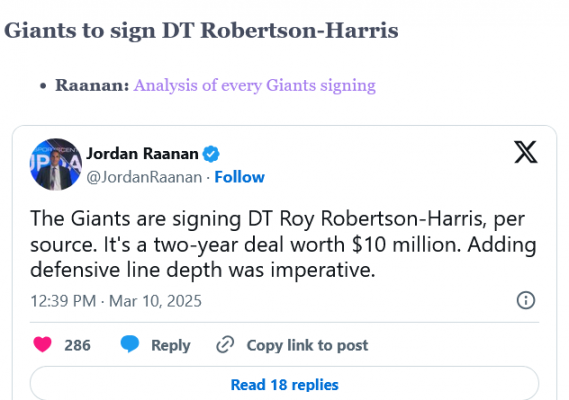Click the pink heart like icon
The height and width of the screenshot is (400, 569).
pyautogui.click(x=42, y=344)
